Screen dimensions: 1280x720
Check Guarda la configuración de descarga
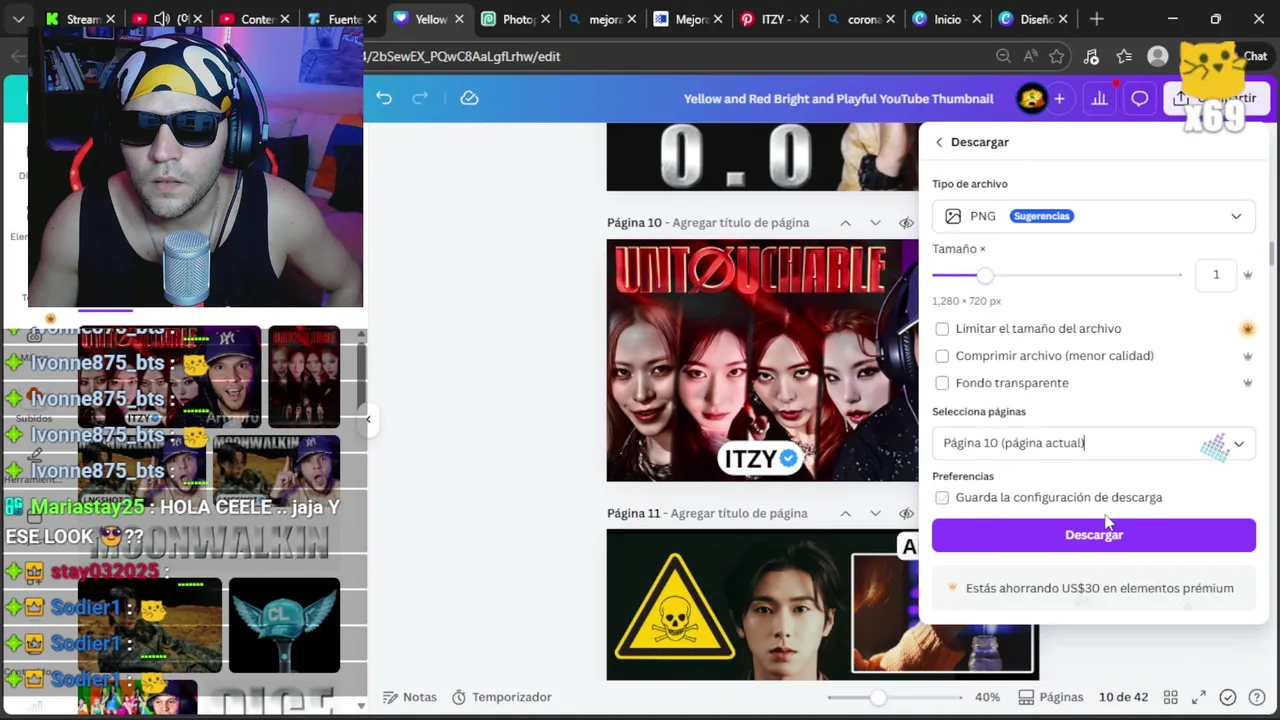tap(942, 497)
